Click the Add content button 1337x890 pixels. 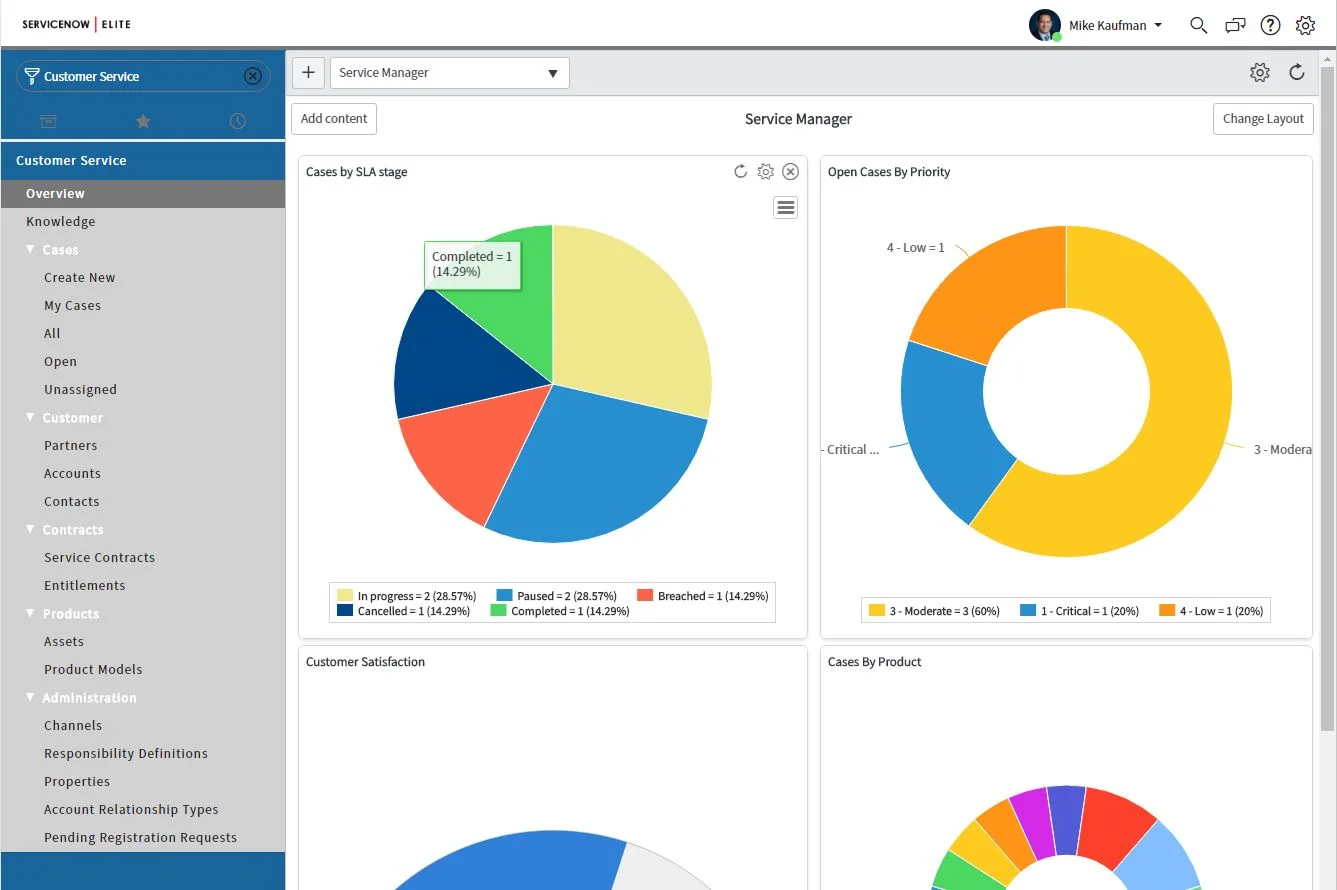[333, 118]
